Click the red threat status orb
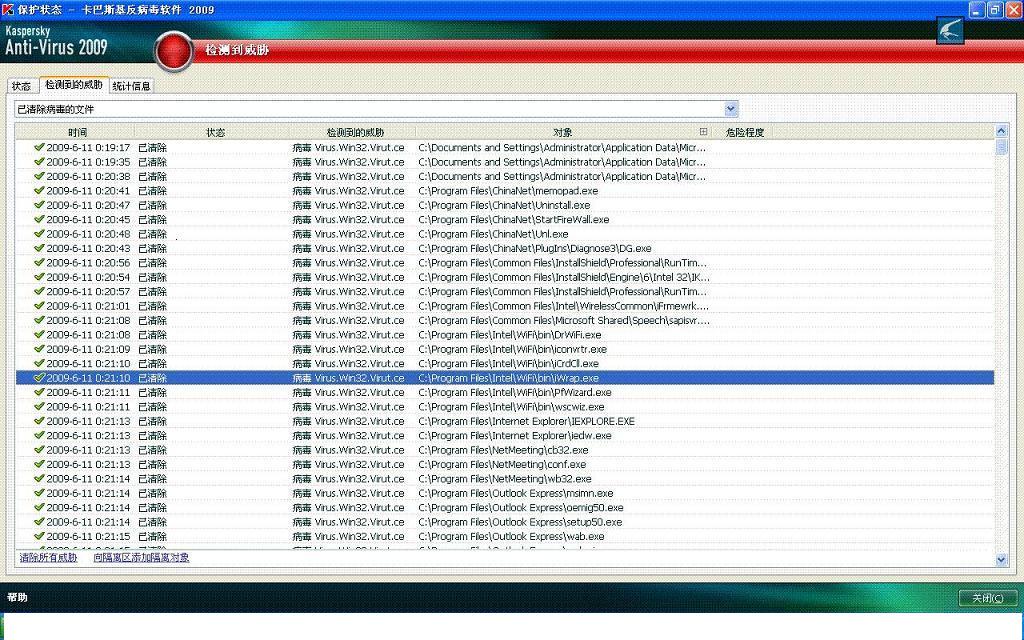This screenshot has width=1024, height=640. tap(174, 51)
